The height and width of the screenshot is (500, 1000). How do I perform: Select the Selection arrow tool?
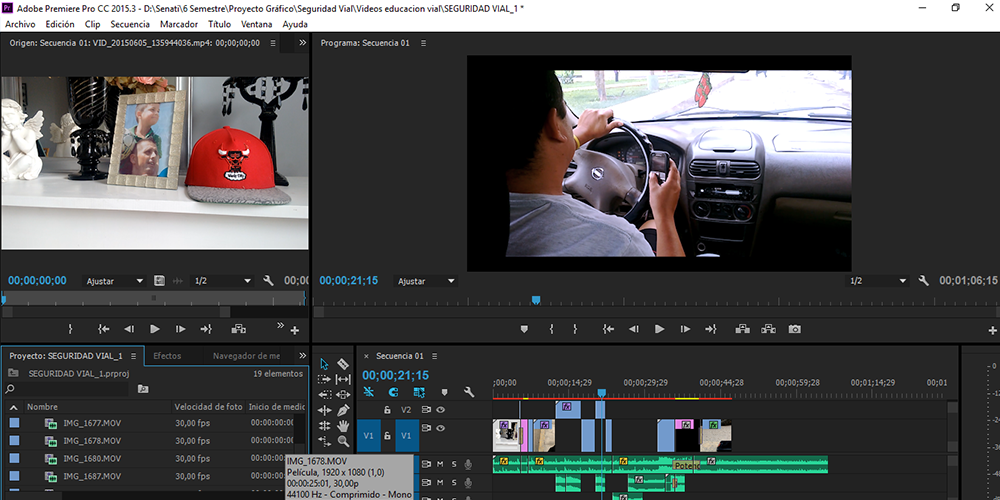324,364
